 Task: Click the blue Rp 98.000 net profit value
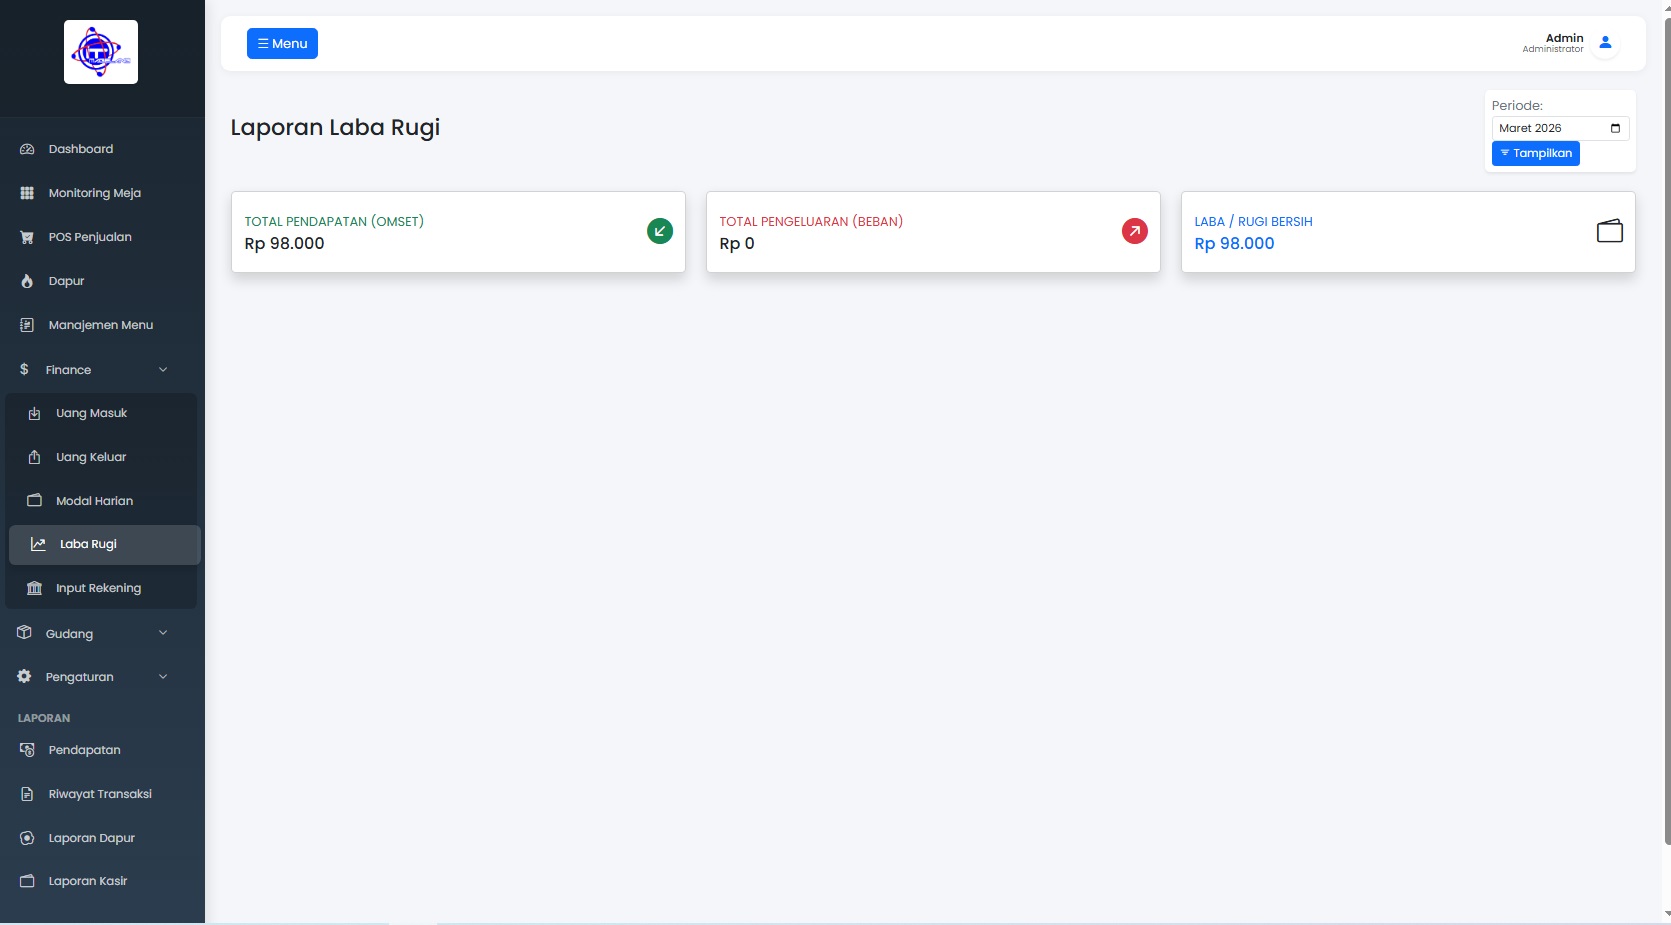1234,243
